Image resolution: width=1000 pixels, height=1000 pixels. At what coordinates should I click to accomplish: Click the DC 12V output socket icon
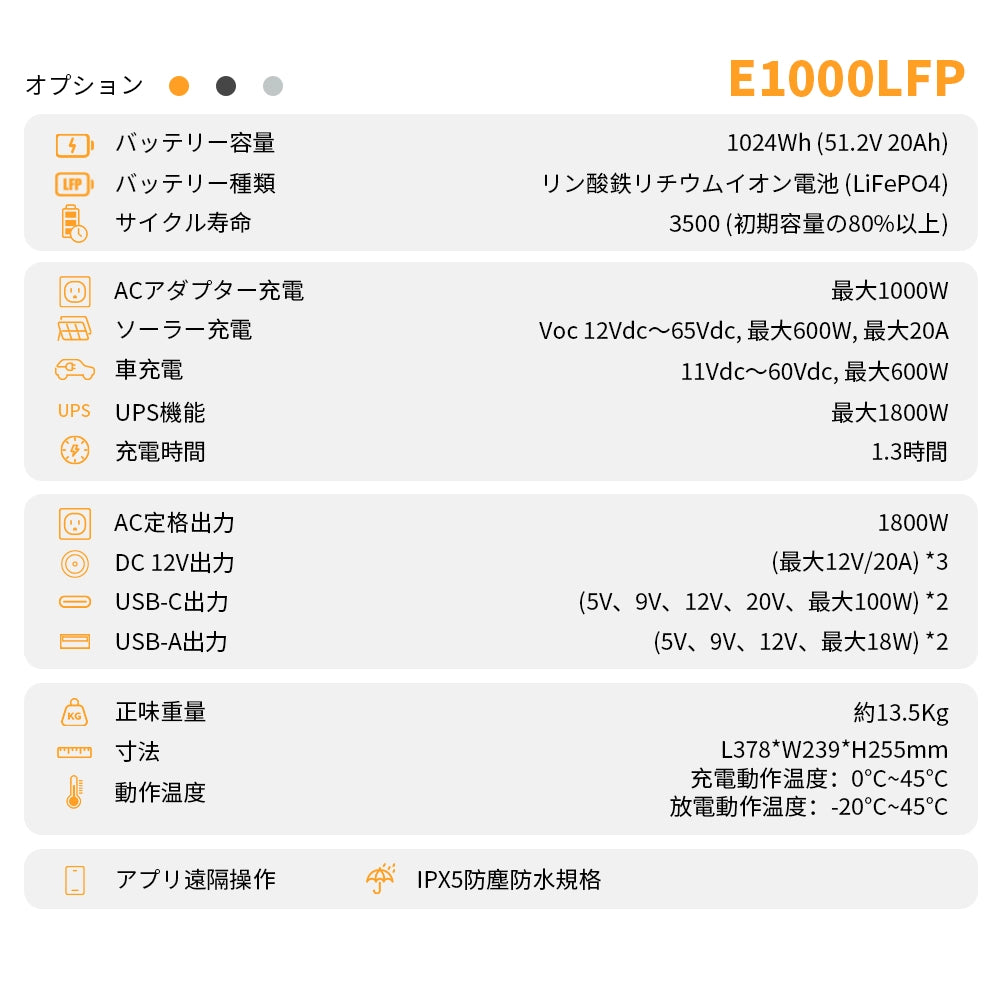(x=75, y=563)
